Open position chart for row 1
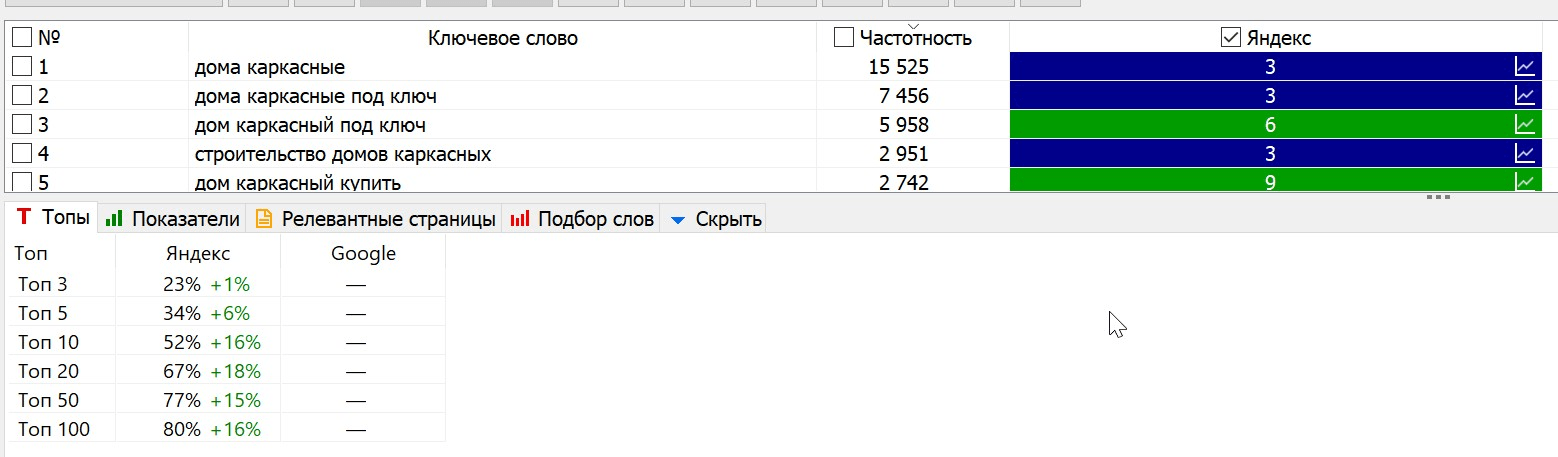Viewport: 1558px width, 457px height. tap(1525, 67)
